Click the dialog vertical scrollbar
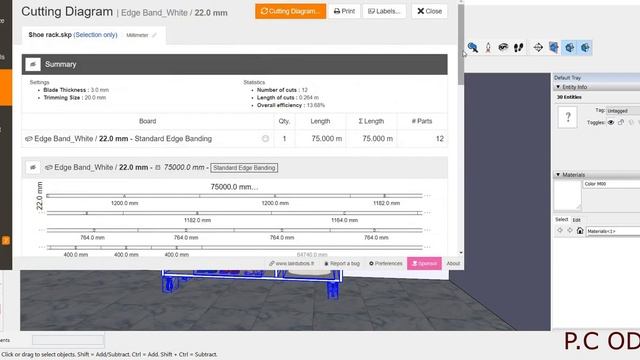640x360 pixels. pyautogui.click(x=461, y=44)
